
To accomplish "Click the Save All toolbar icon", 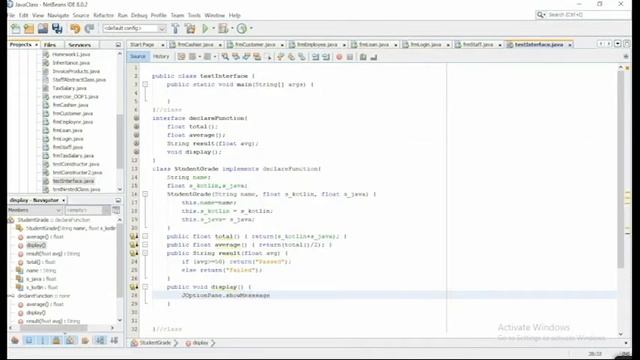I will (57, 29).
